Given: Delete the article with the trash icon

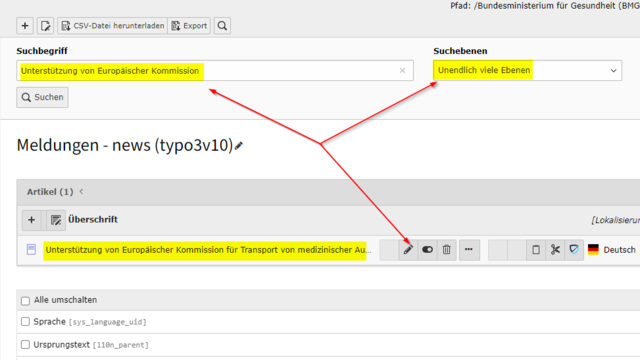Looking at the screenshot, I should (447, 249).
